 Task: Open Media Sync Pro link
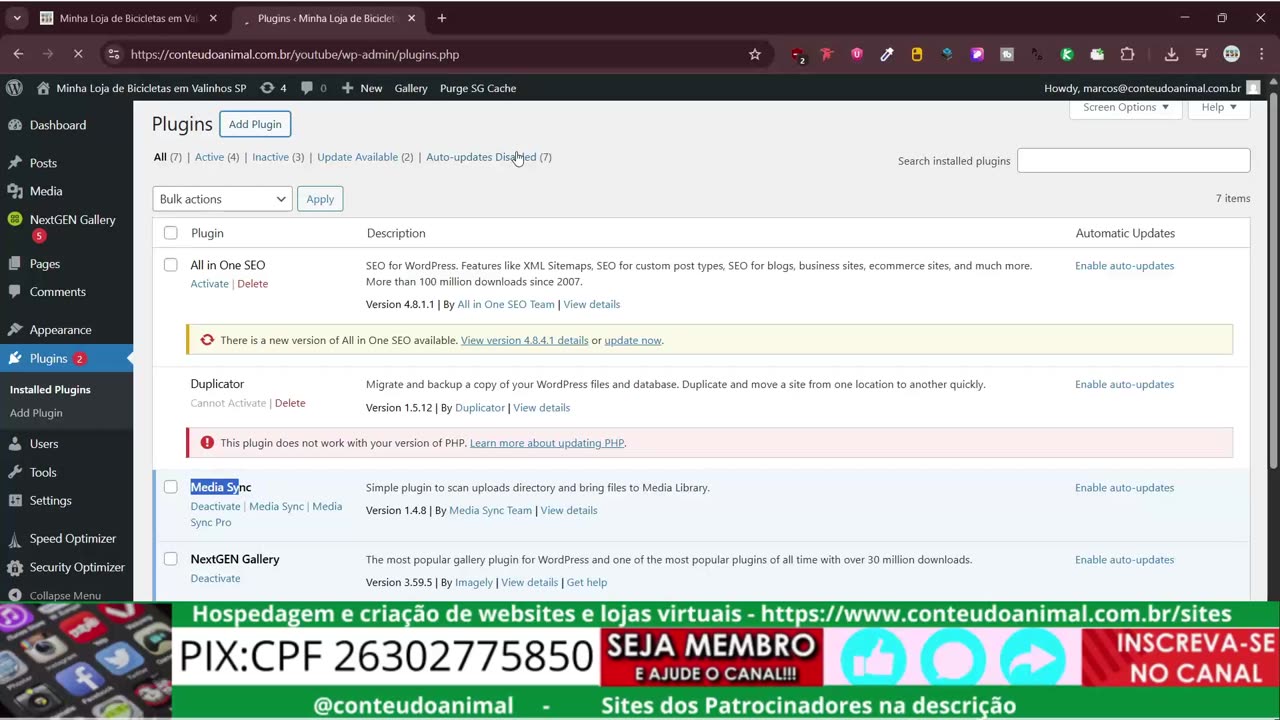pos(266,514)
